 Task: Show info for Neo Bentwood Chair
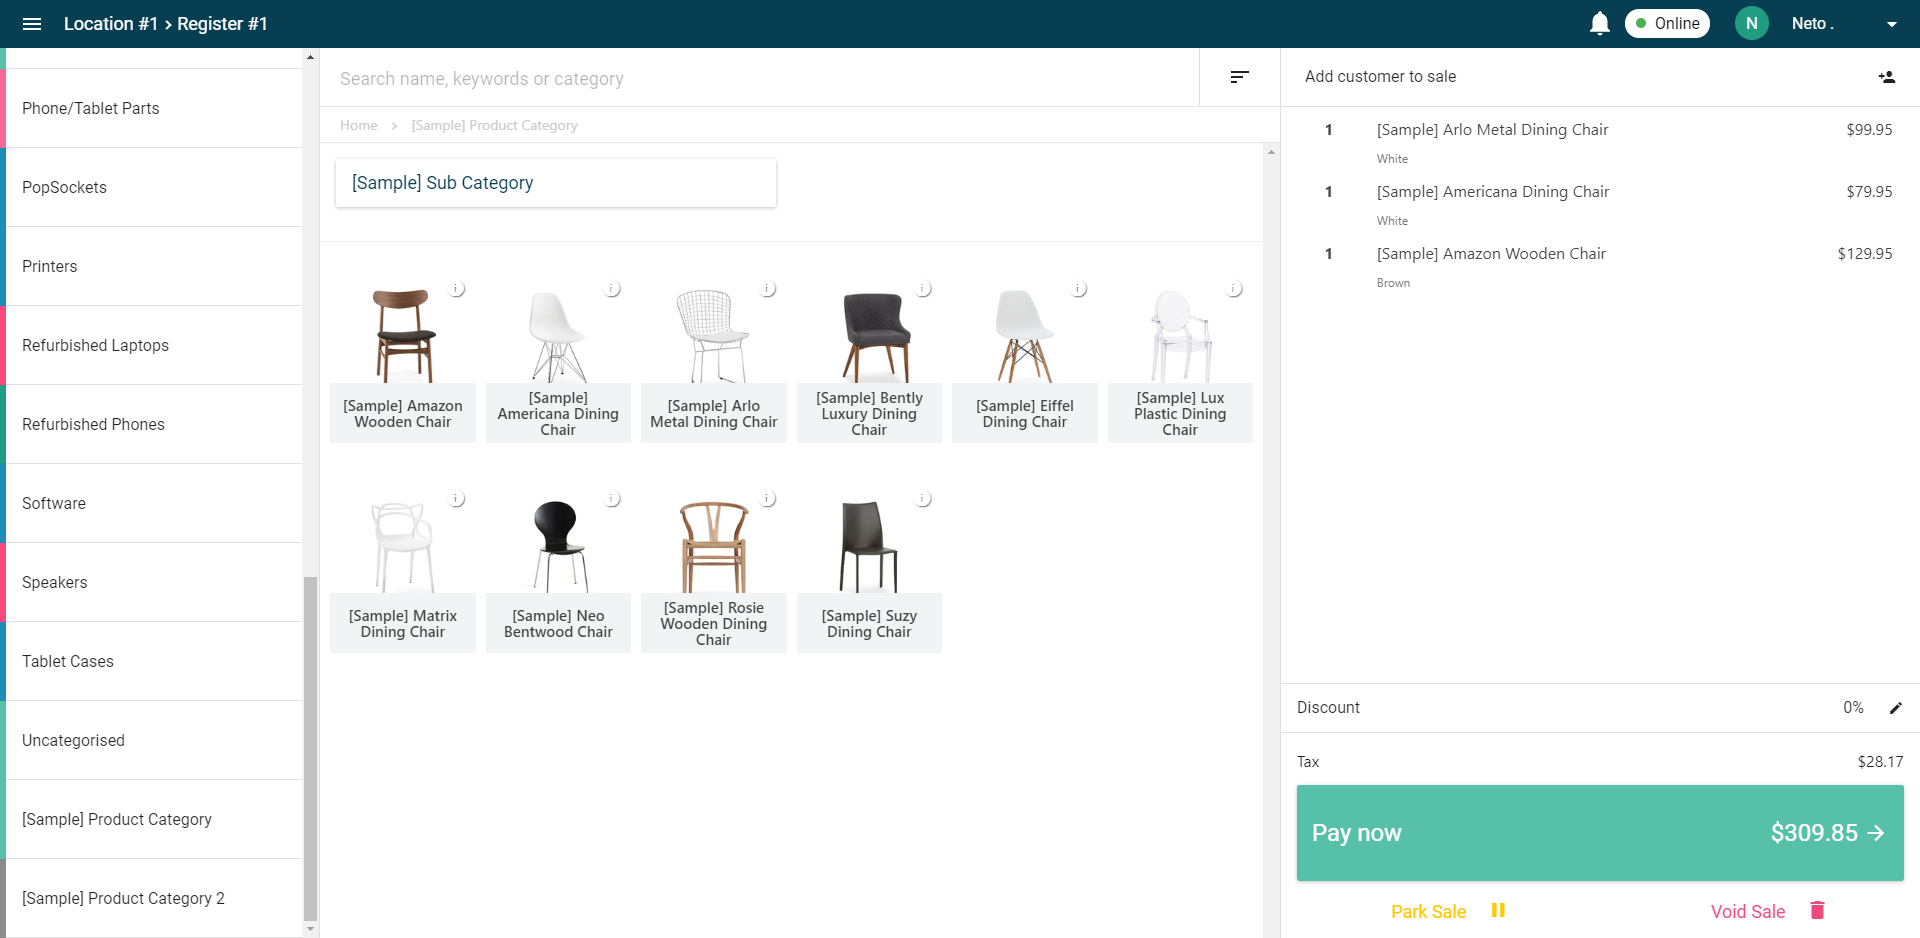tap(612, 499)
